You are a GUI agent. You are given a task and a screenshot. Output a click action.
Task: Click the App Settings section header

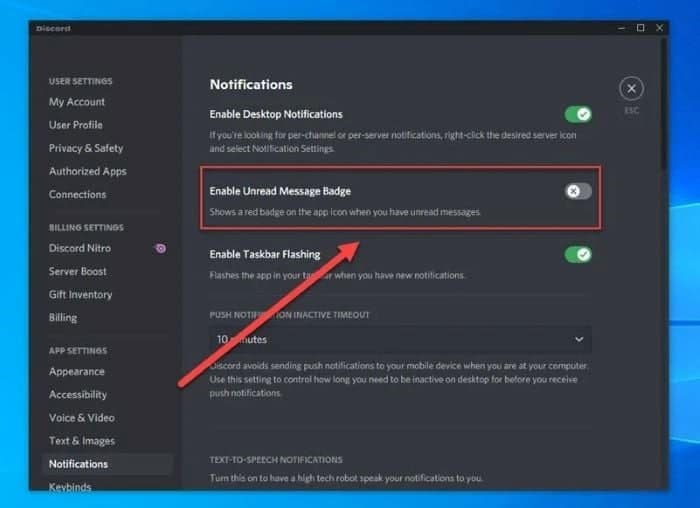[78, 351]
